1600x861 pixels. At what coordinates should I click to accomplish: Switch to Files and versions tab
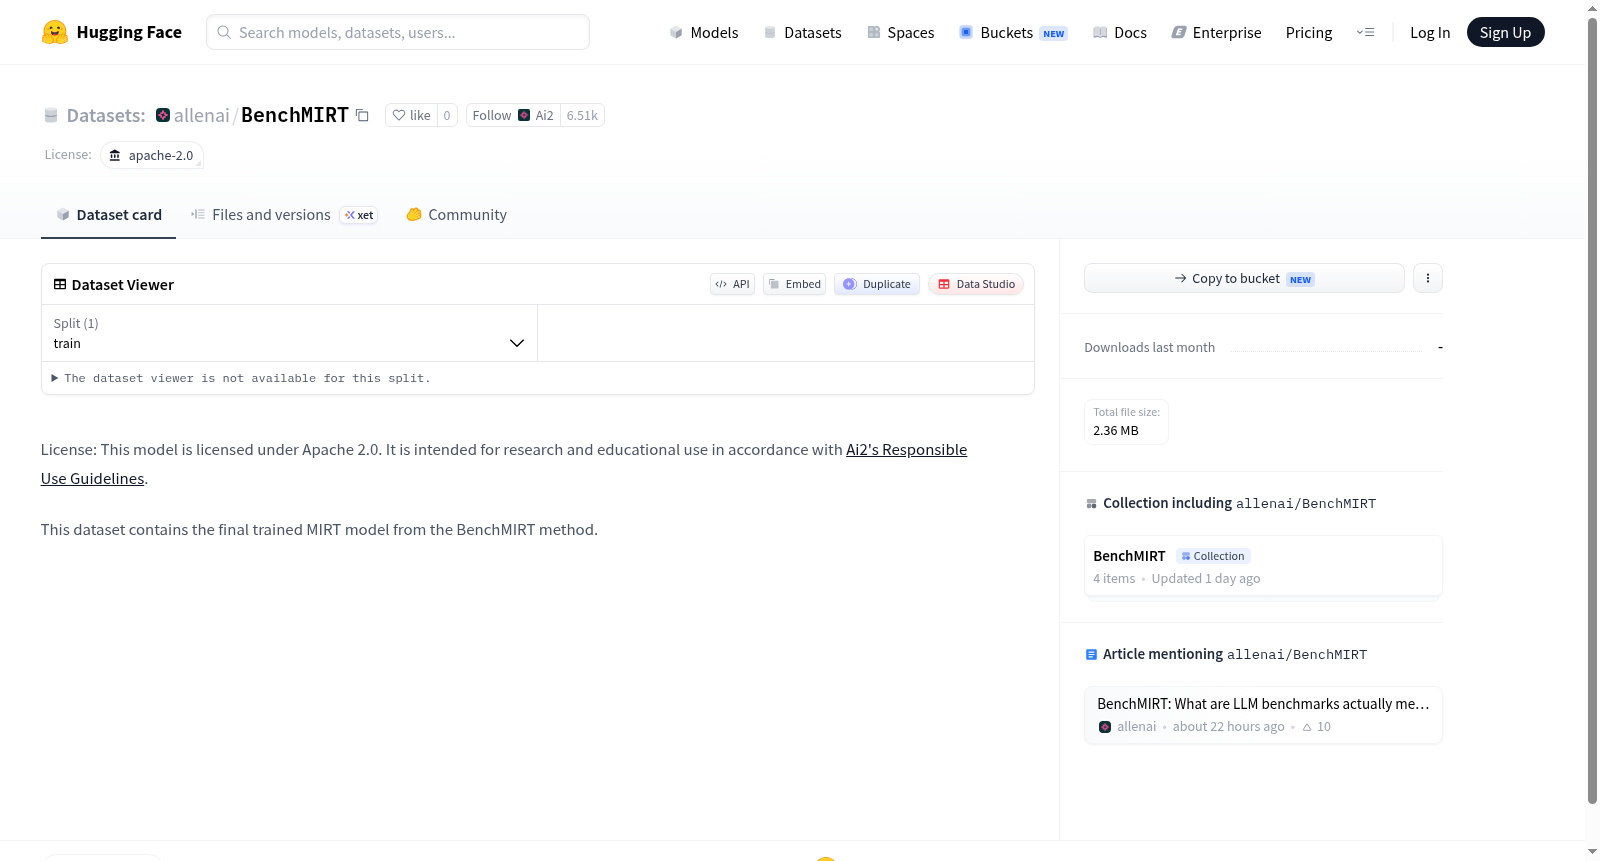(x=284, y=215)
